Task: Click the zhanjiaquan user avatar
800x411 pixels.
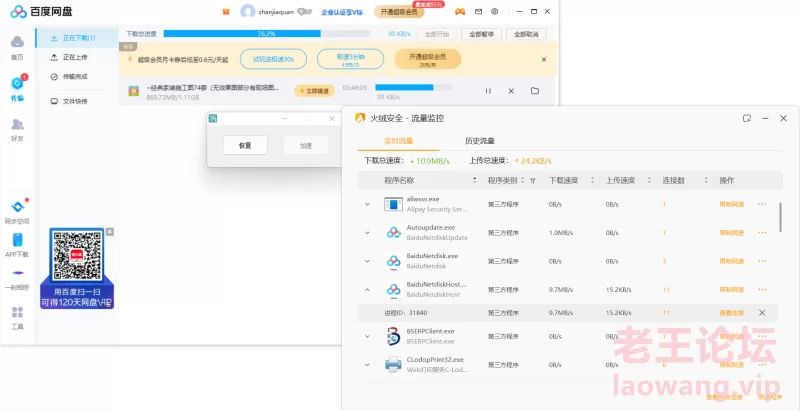Action: coord(248,12)
